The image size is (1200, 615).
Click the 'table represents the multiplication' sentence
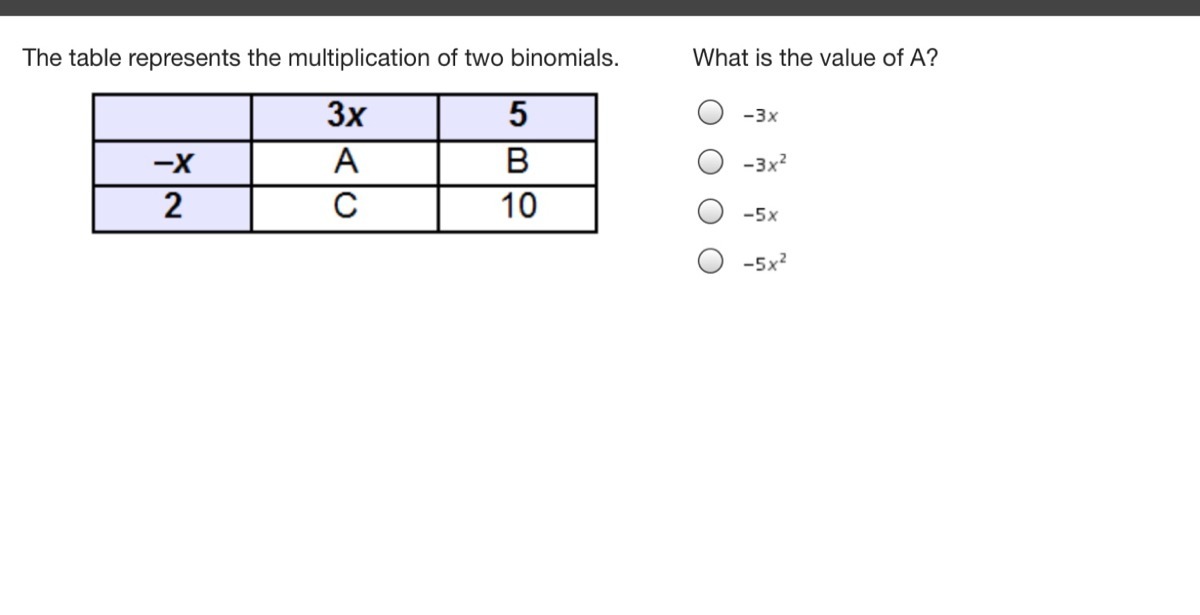point(321,58)
